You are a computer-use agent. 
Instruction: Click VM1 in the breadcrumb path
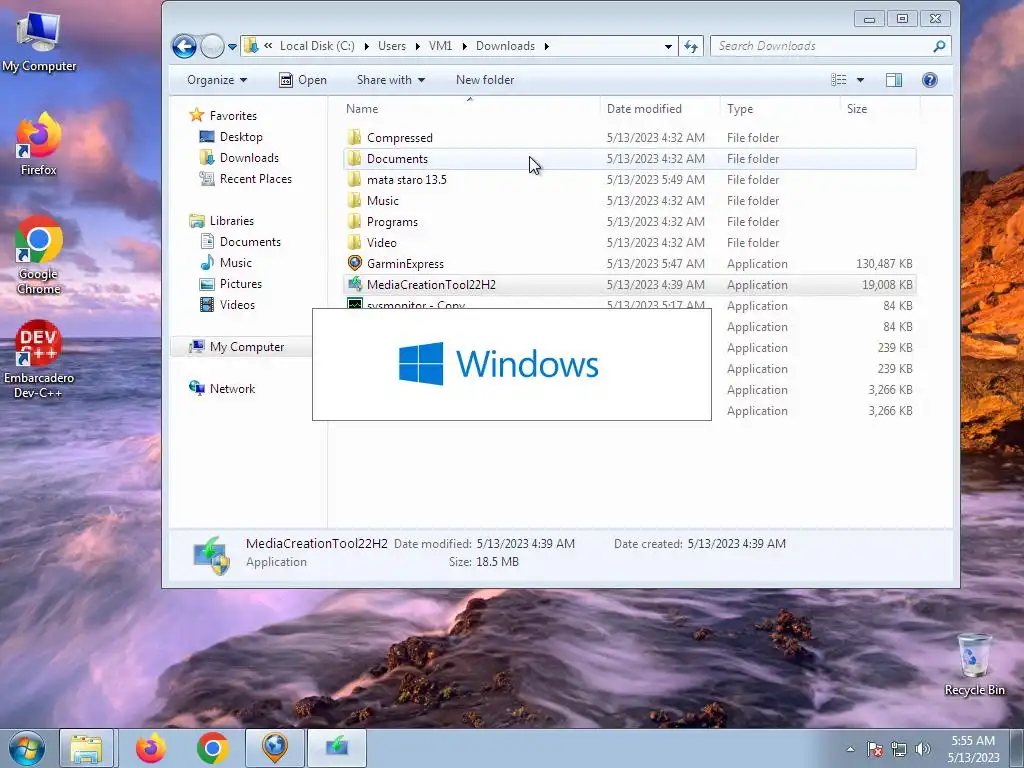tap(440, 46)
